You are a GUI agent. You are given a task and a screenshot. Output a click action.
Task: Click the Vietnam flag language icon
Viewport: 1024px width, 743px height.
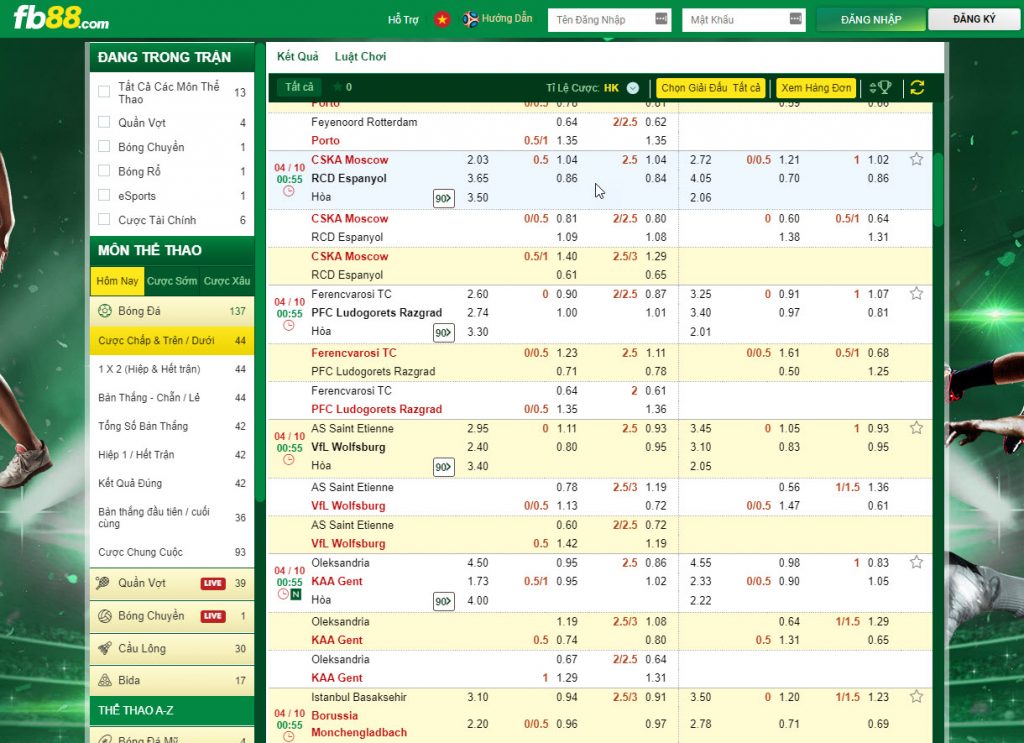[442, 20]
